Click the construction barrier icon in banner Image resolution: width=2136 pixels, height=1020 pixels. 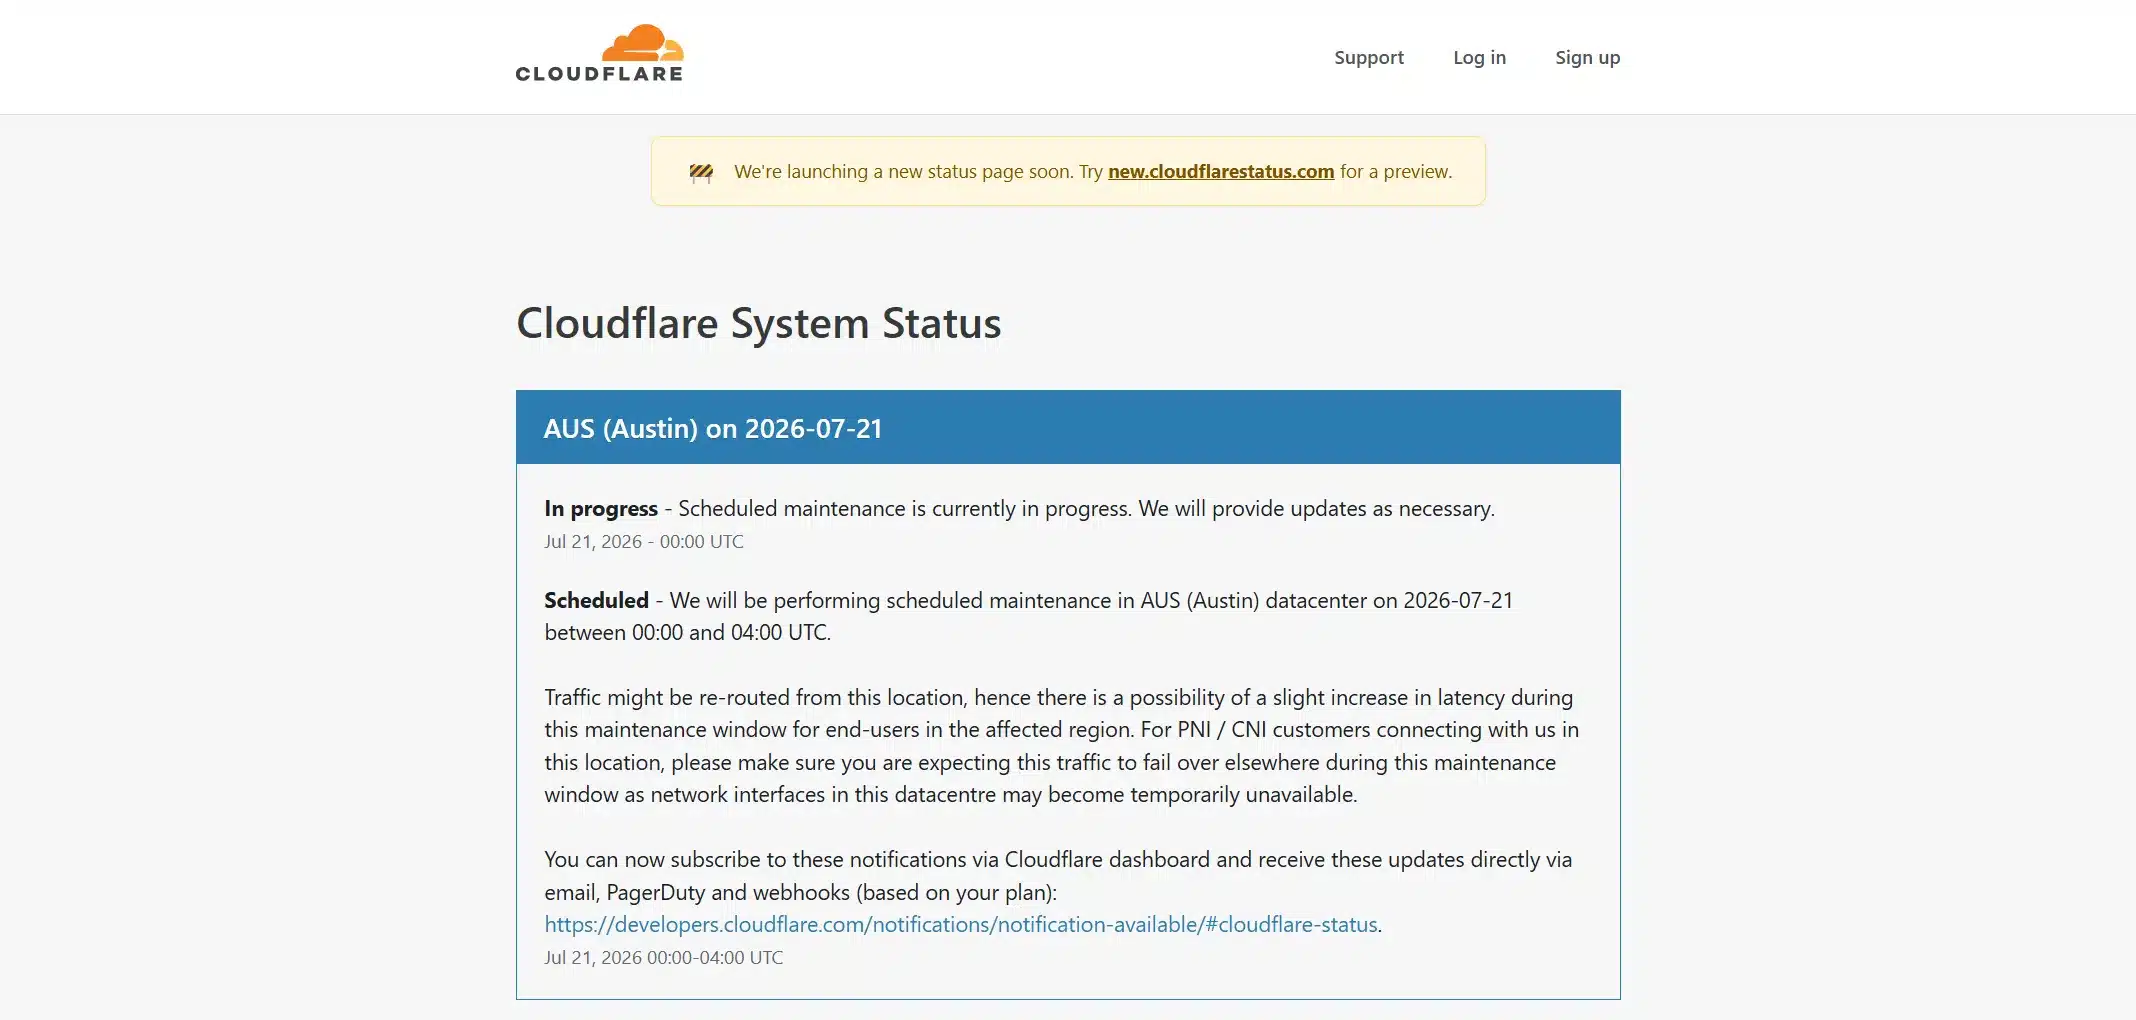pos(701,173)
